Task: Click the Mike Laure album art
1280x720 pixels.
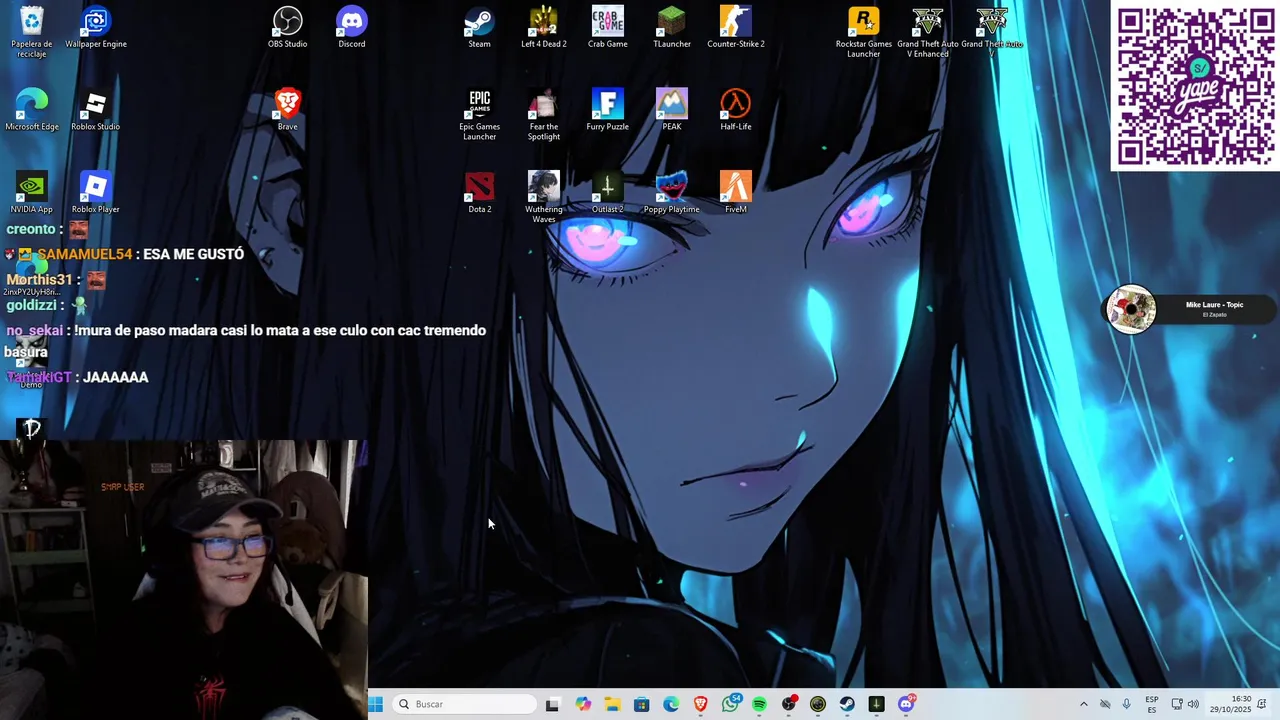Action: coord(1131,310)
